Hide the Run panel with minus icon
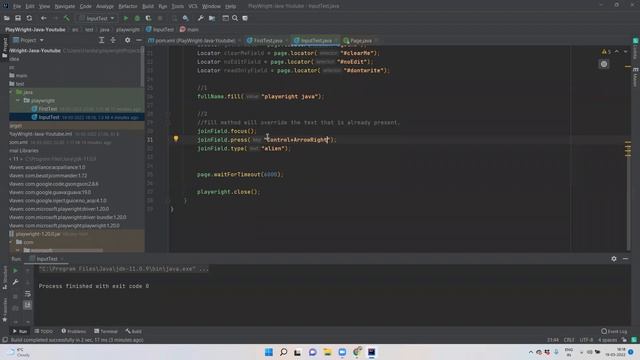The width and height of the screenshot is (640, 360). point(625,259)
